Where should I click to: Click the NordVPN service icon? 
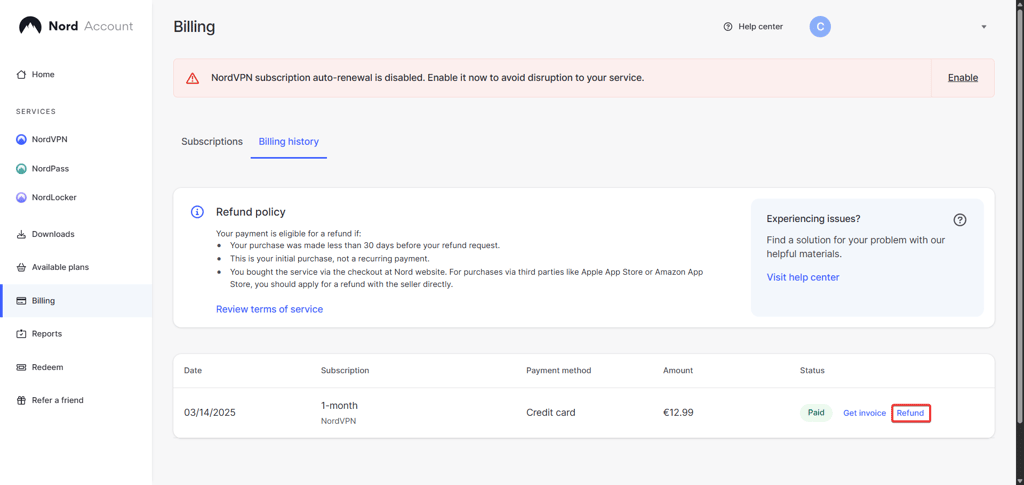pyautogui.click(x=21, y=139)
